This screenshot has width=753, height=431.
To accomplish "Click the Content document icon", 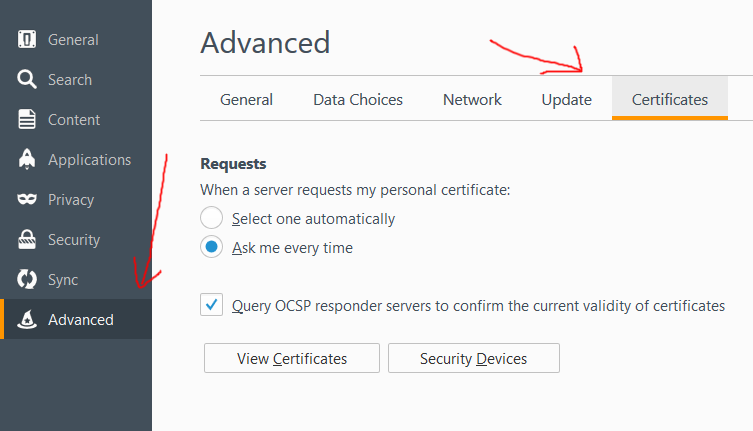I will point(27,119).
